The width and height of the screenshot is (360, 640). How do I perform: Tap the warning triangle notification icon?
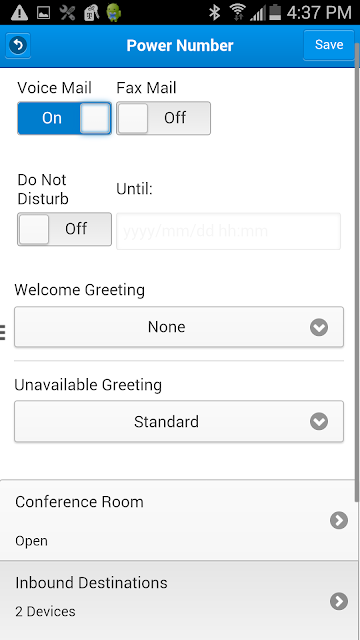click(x=19, y=13)
